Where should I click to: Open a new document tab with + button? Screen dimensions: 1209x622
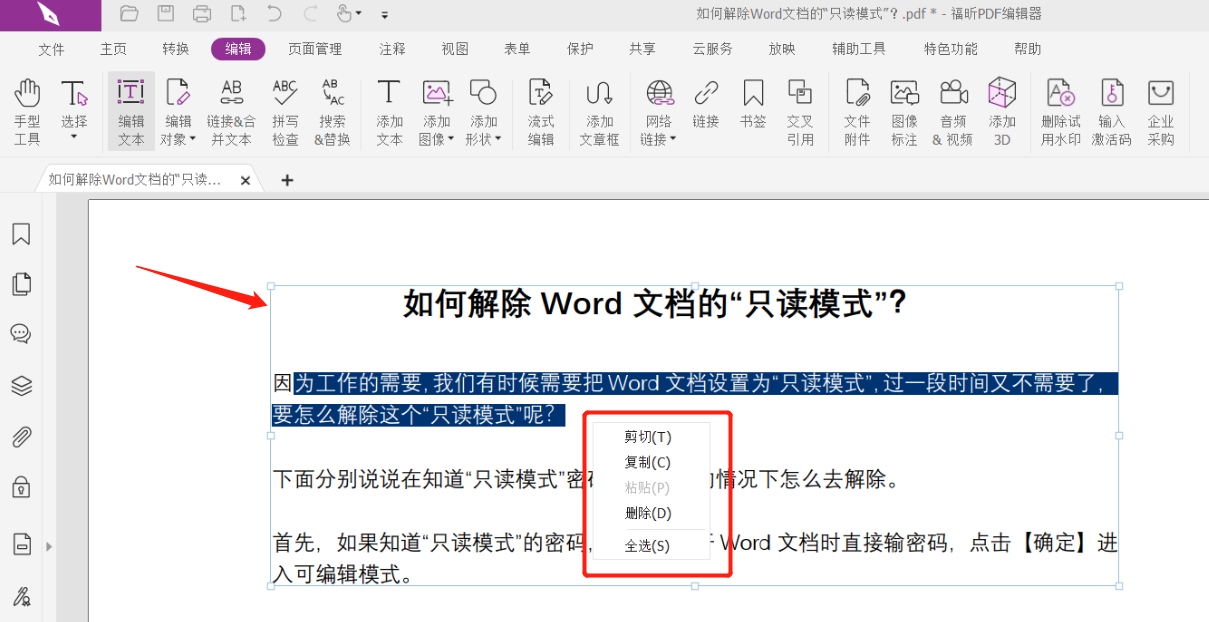pyautogui.click(x=287, y=181)
